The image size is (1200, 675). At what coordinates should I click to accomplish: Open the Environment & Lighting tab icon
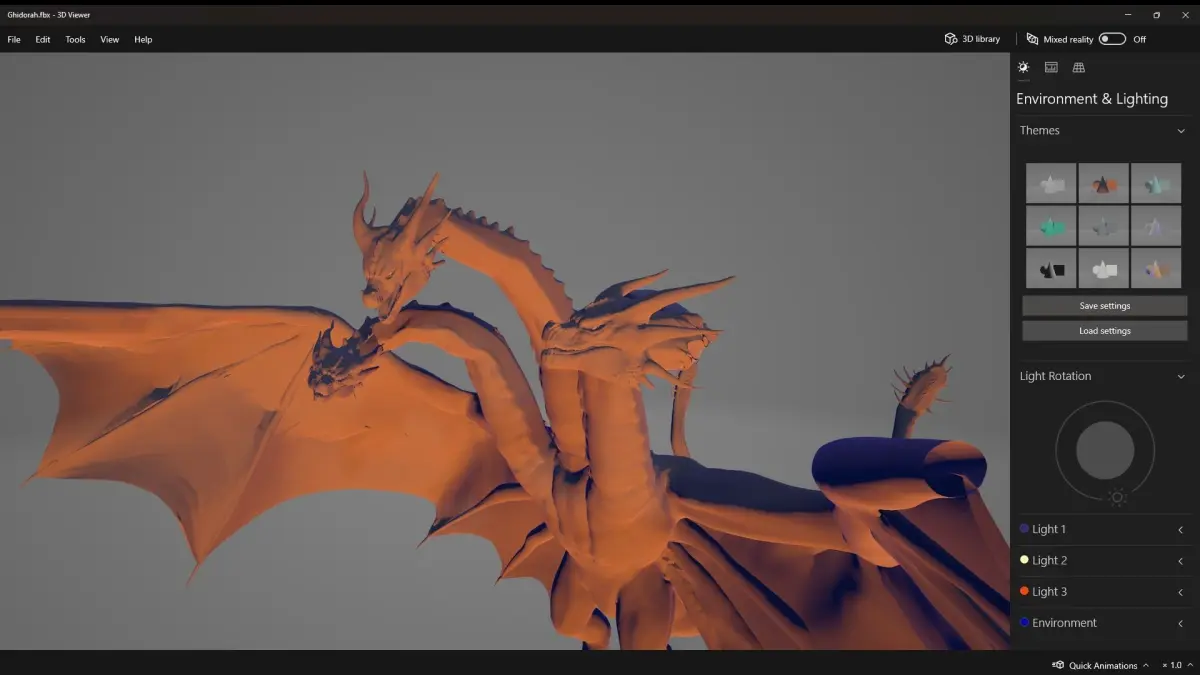[1023, 67]
